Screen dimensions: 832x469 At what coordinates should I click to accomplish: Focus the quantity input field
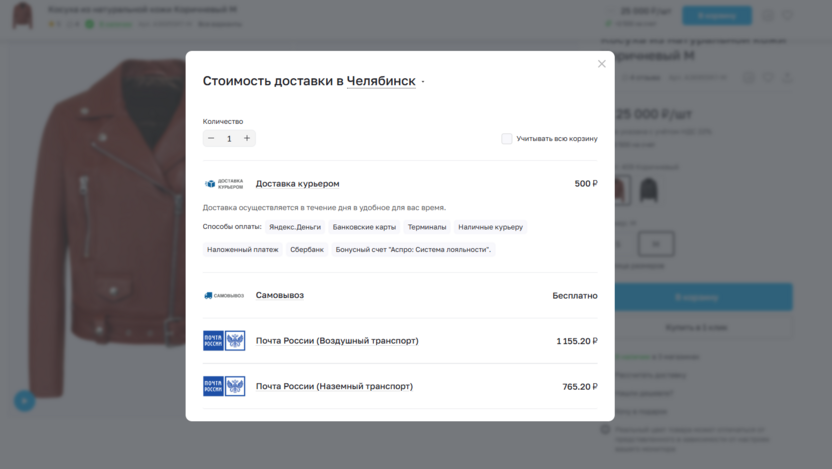[x=229, y=138]
